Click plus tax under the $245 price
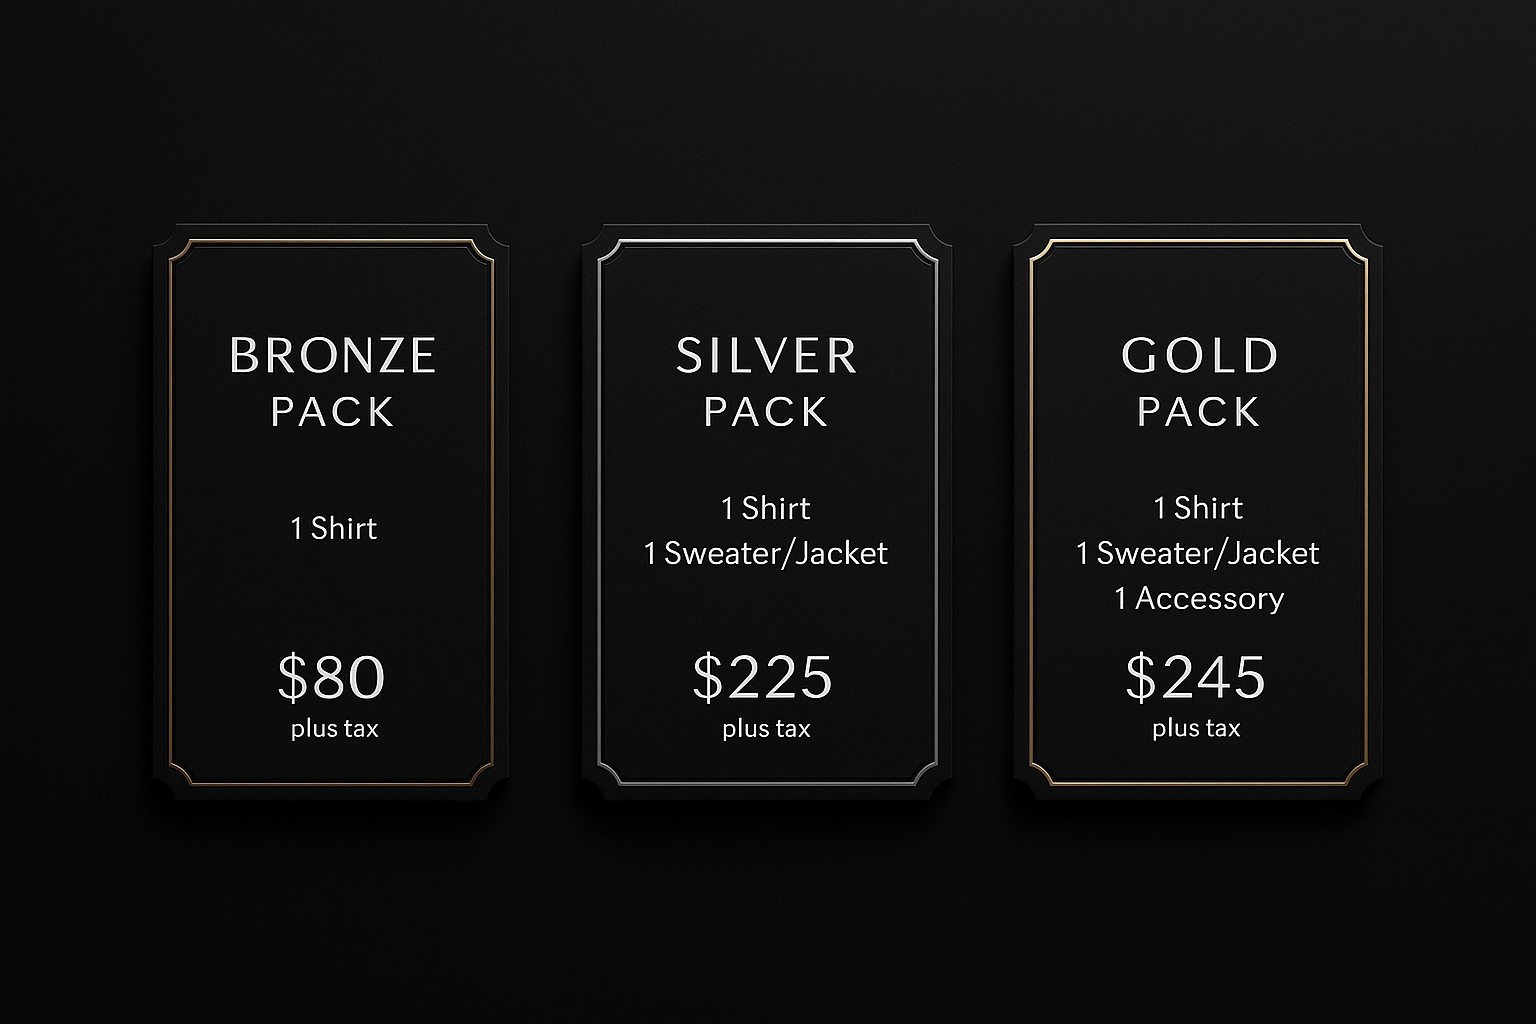 click(x=1196, y=729)
